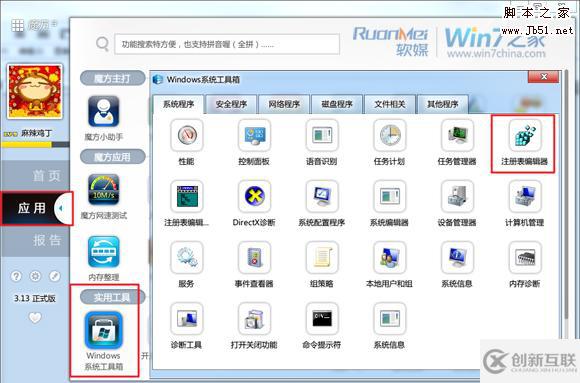Image resolution: width=580 pixels, height=383 pixels.
Task: Click the heart icon below version
Action: pos(35,318)
